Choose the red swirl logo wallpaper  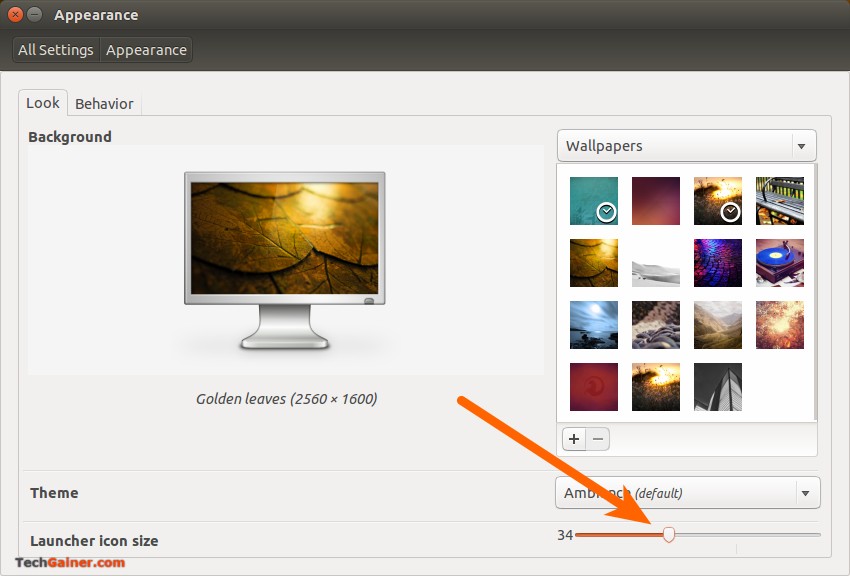pyautogui.click(x=594, y=387)
